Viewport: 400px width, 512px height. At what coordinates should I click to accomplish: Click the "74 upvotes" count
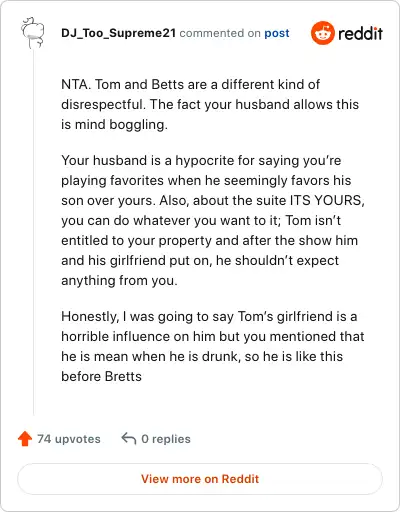coord(69,439)
